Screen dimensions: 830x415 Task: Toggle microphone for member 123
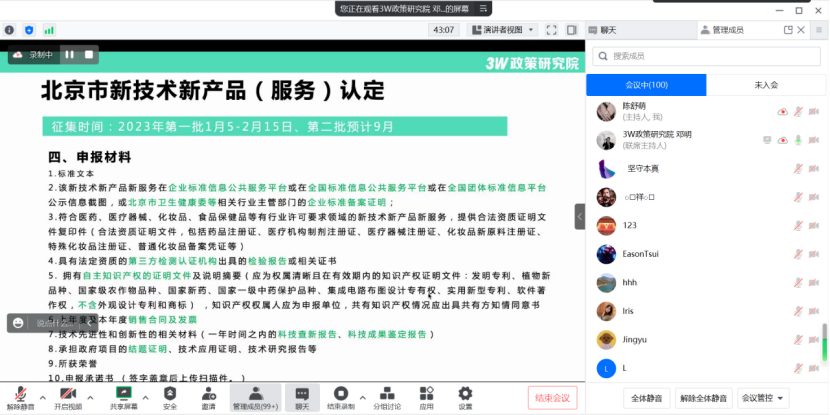pyautogui.click(x=798, y=225)
